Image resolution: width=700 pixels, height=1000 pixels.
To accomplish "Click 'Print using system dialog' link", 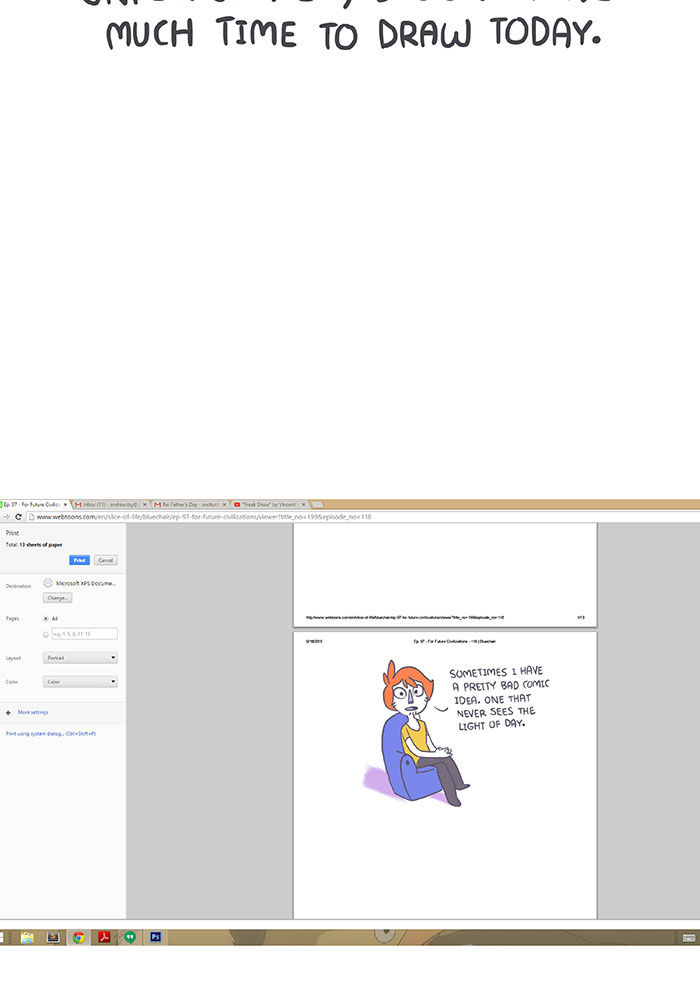I will (50, 734).
